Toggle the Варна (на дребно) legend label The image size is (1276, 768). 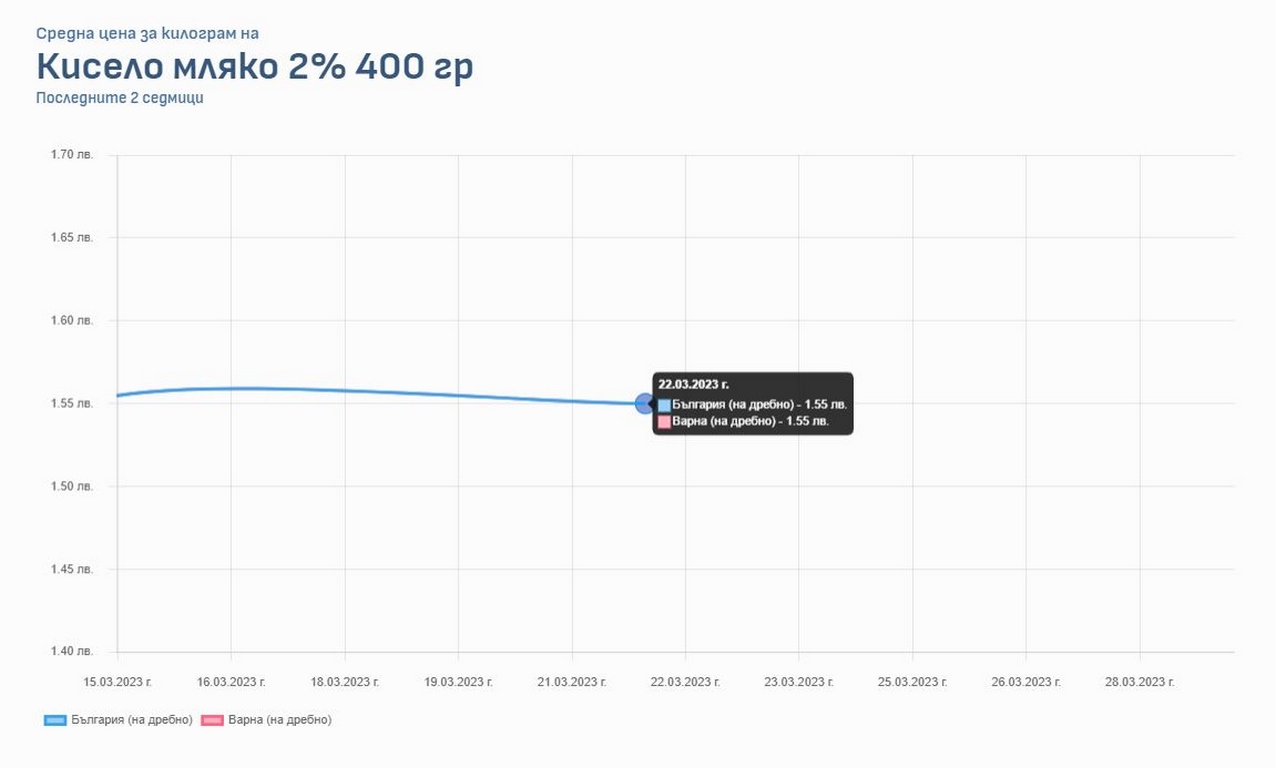point(279,720)
